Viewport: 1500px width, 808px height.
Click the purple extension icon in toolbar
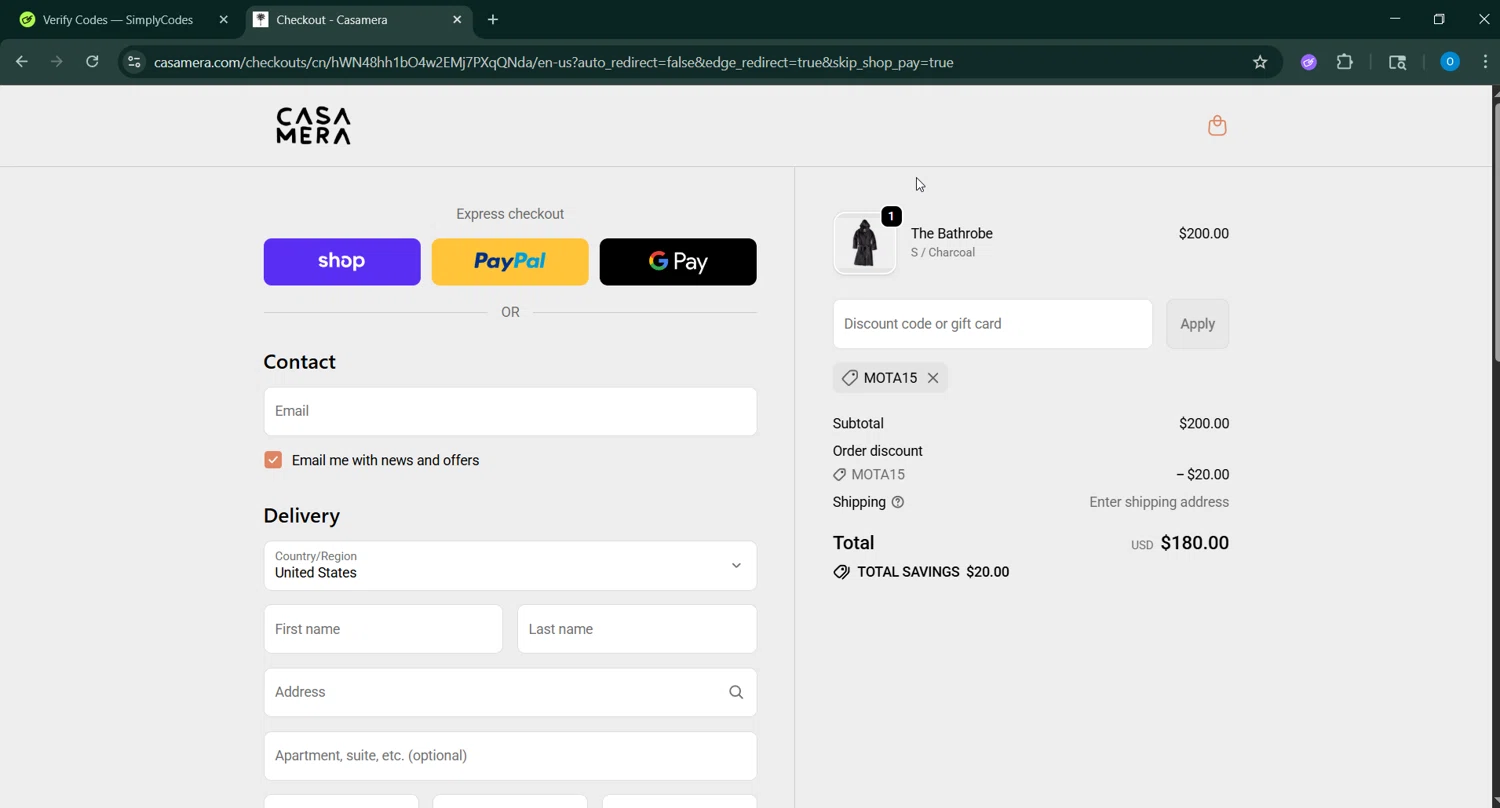1309,62
